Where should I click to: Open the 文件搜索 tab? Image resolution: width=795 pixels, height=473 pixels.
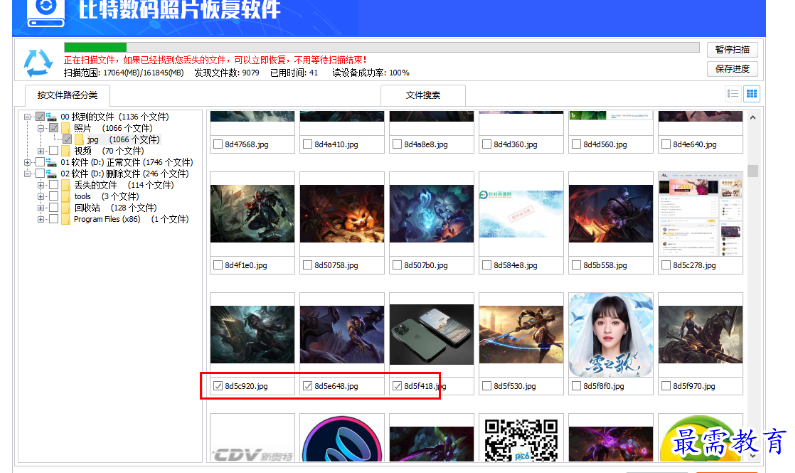pyautogui.click(x=423, y=95)
